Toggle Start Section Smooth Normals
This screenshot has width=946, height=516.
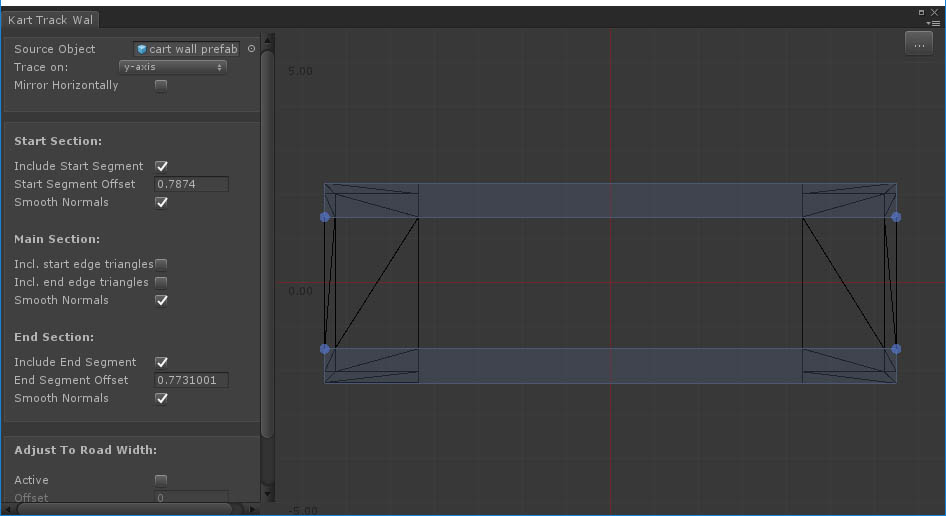click(x=161, y=202)
